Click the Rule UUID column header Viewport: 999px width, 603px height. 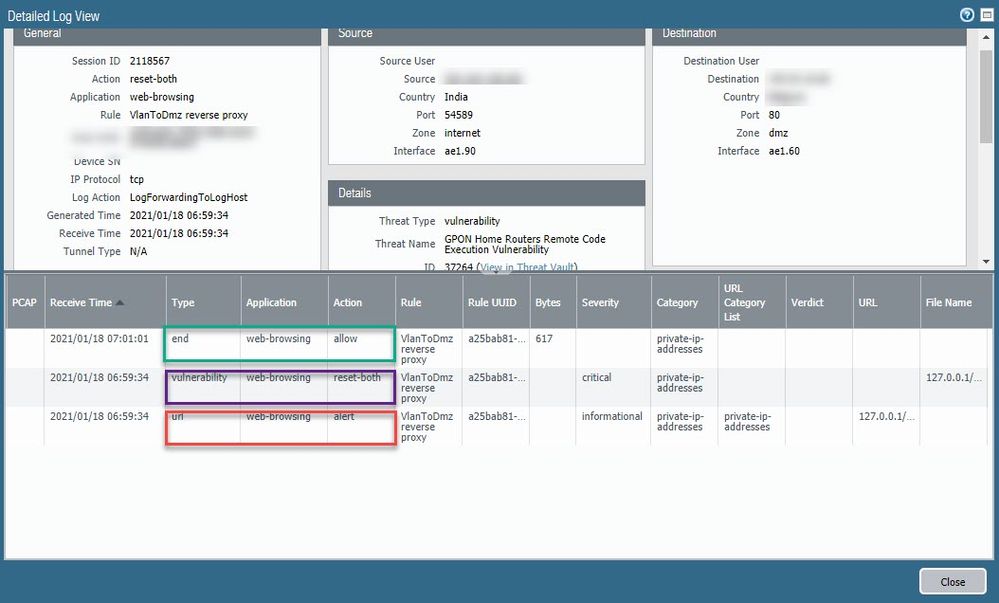click(x=493, y=302)
